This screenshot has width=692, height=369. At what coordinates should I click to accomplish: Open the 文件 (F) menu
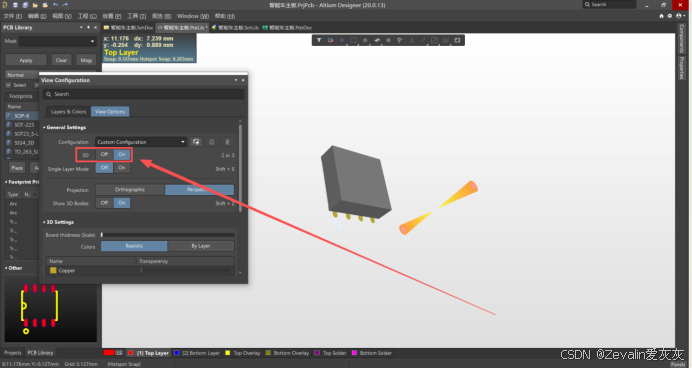pyautogui.click(x=12, y=16)
